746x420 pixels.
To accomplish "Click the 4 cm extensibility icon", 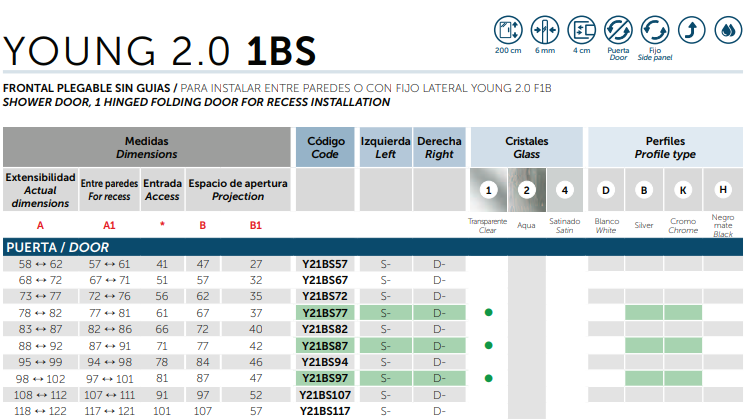I will (x=581, y=29).
